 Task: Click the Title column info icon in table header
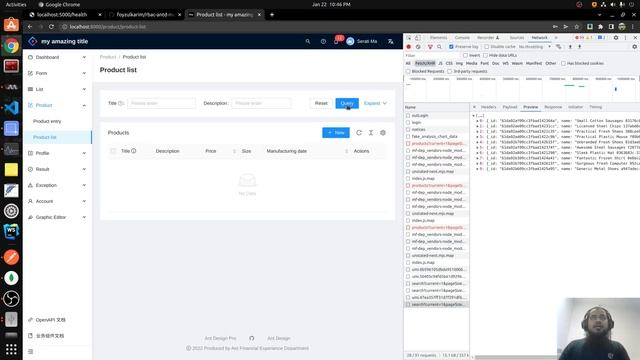[133, 151]
